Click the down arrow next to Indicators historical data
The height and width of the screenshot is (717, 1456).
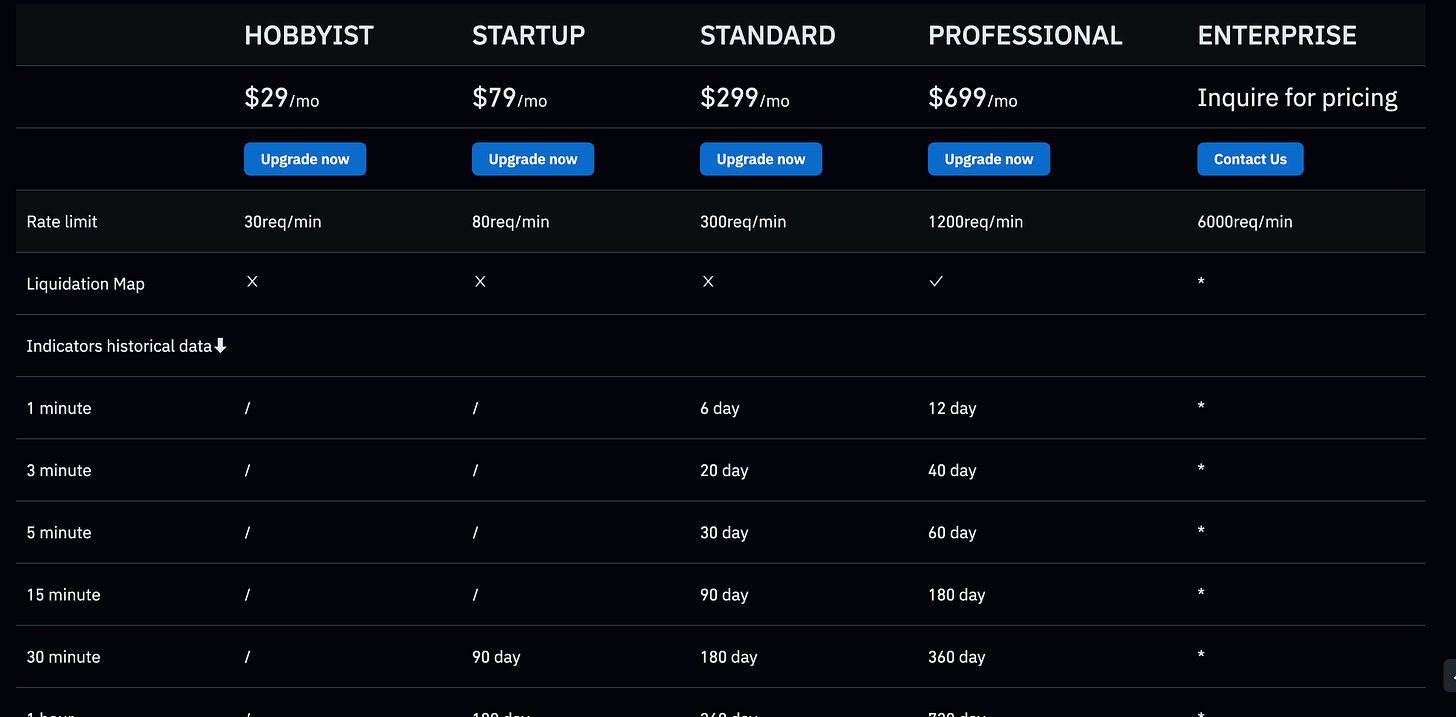220,345
